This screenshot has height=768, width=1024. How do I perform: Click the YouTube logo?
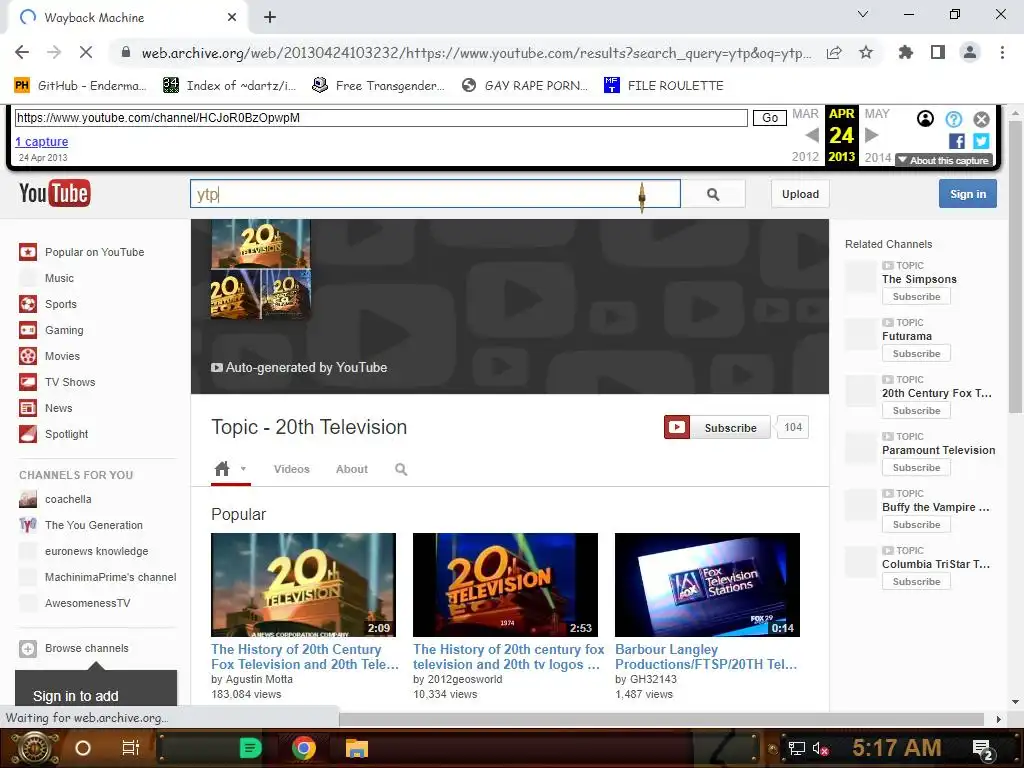click(55, 194)
